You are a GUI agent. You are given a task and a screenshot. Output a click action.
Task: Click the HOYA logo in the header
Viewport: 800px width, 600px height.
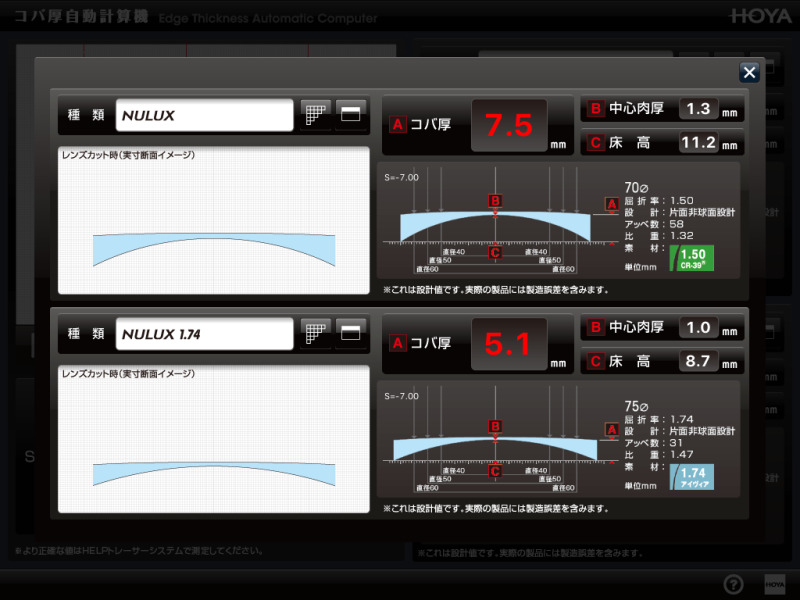pyautogui.click(x=760, y=16)
